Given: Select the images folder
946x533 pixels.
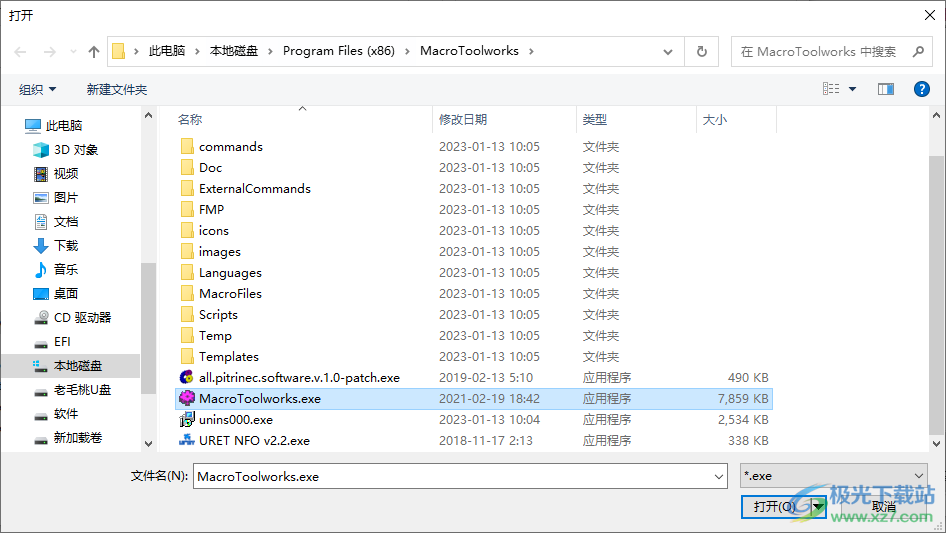Looking at the screenshot, I should [220, 252].
